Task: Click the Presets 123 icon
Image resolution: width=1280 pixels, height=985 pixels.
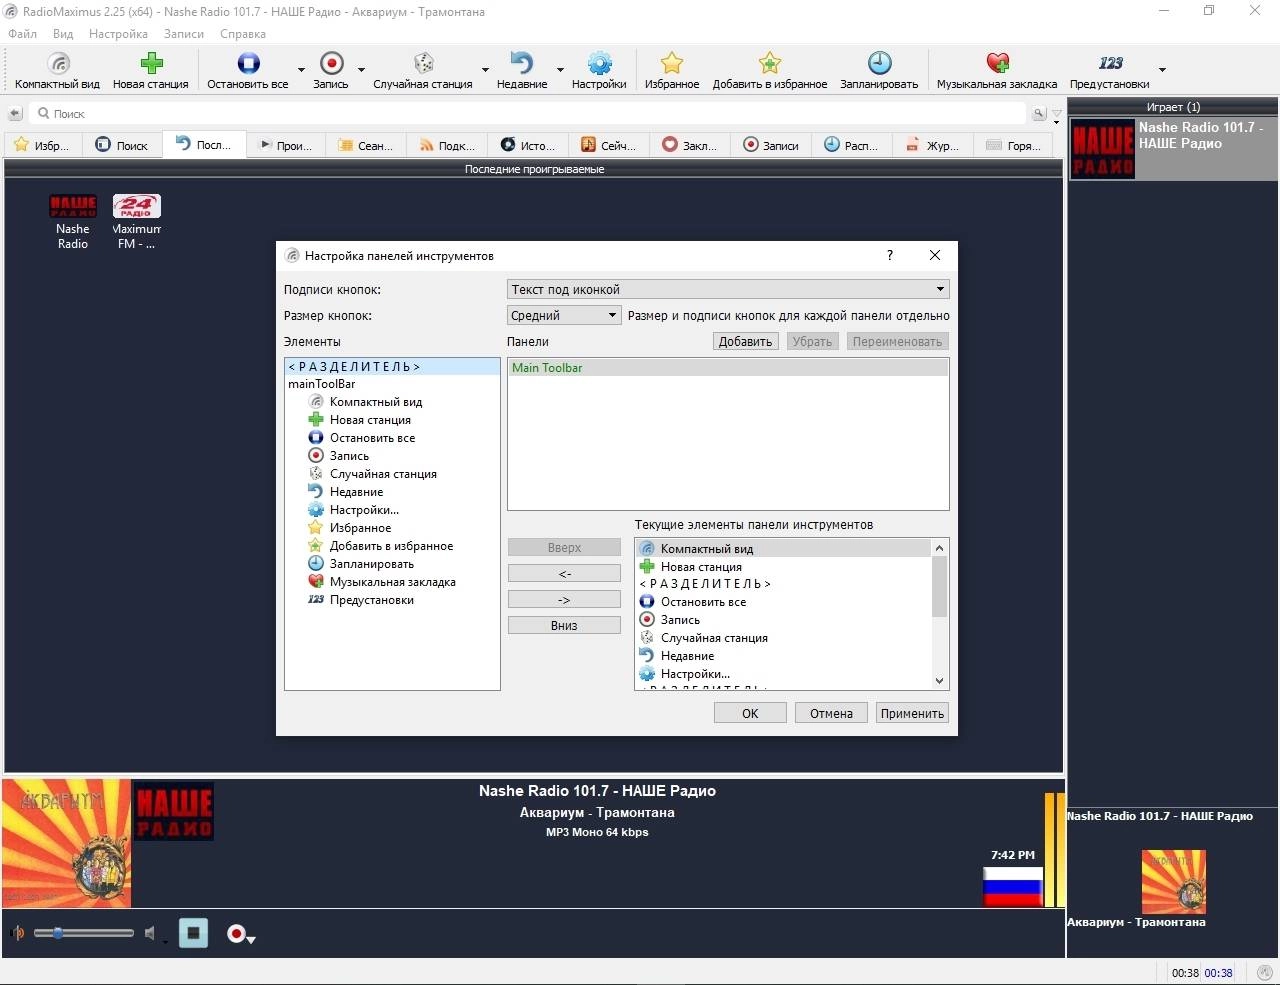Action: (1110, 63)
